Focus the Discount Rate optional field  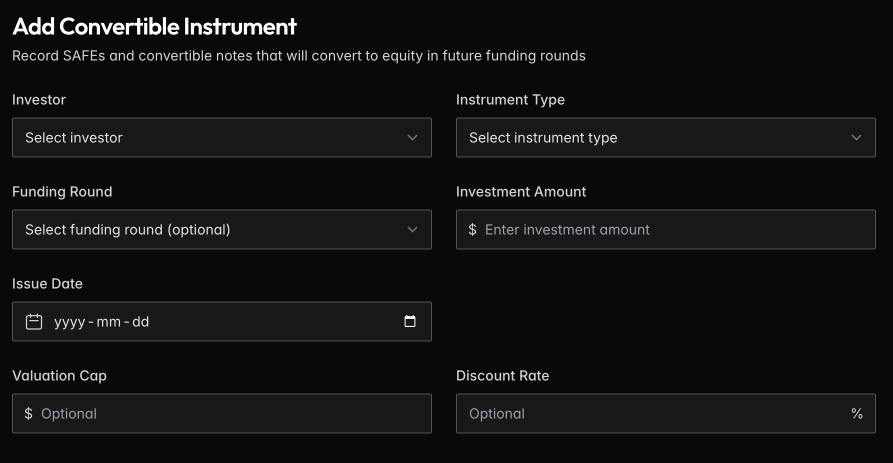(x=650, y=414)
